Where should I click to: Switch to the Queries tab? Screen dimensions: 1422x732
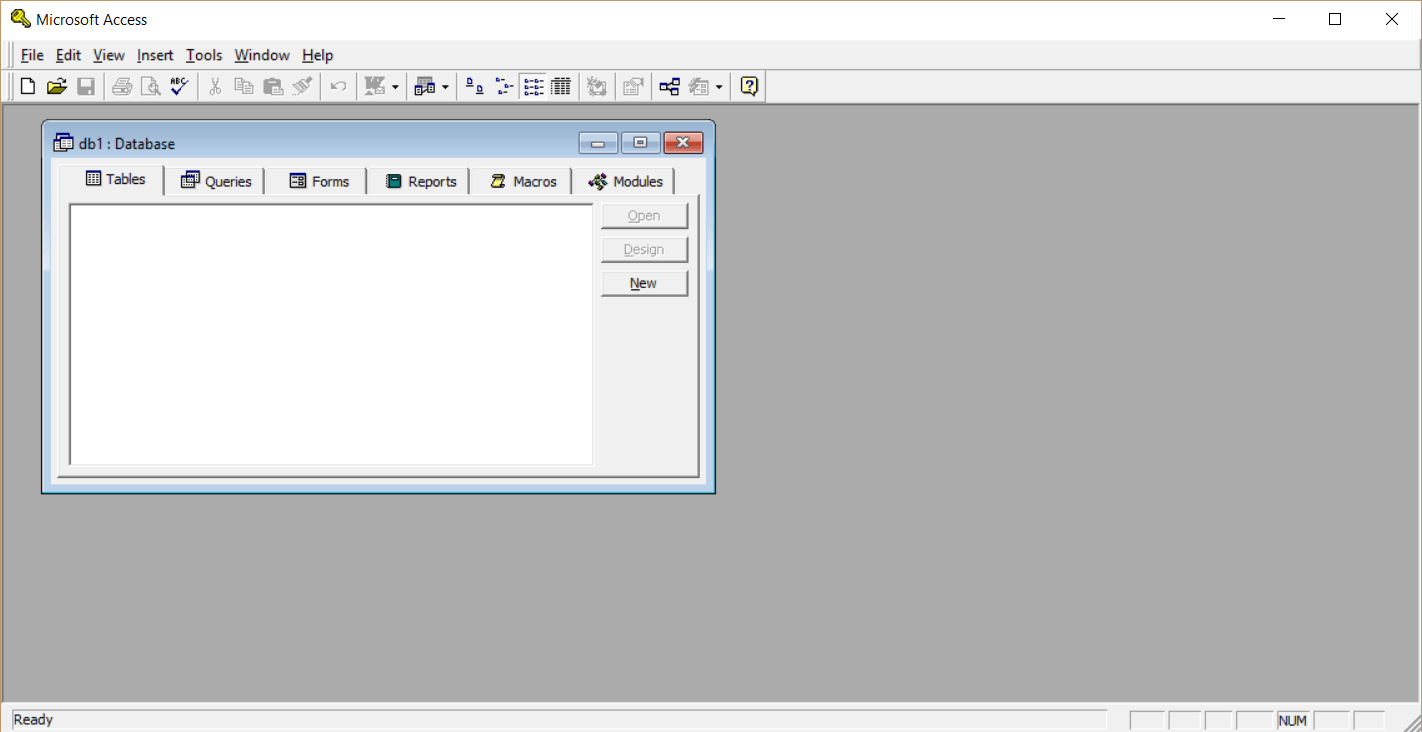click(x=216, y=180)
